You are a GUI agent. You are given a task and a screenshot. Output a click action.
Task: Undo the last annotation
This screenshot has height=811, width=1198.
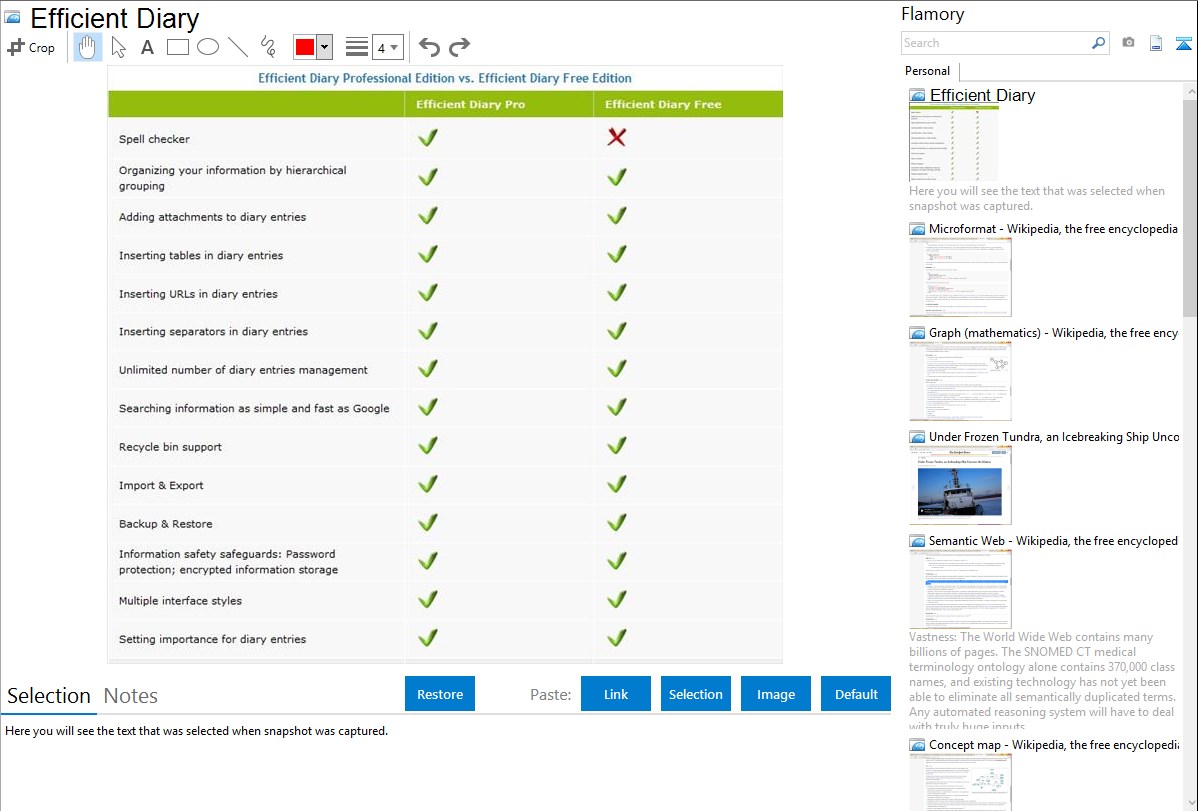tap(429, 47)
